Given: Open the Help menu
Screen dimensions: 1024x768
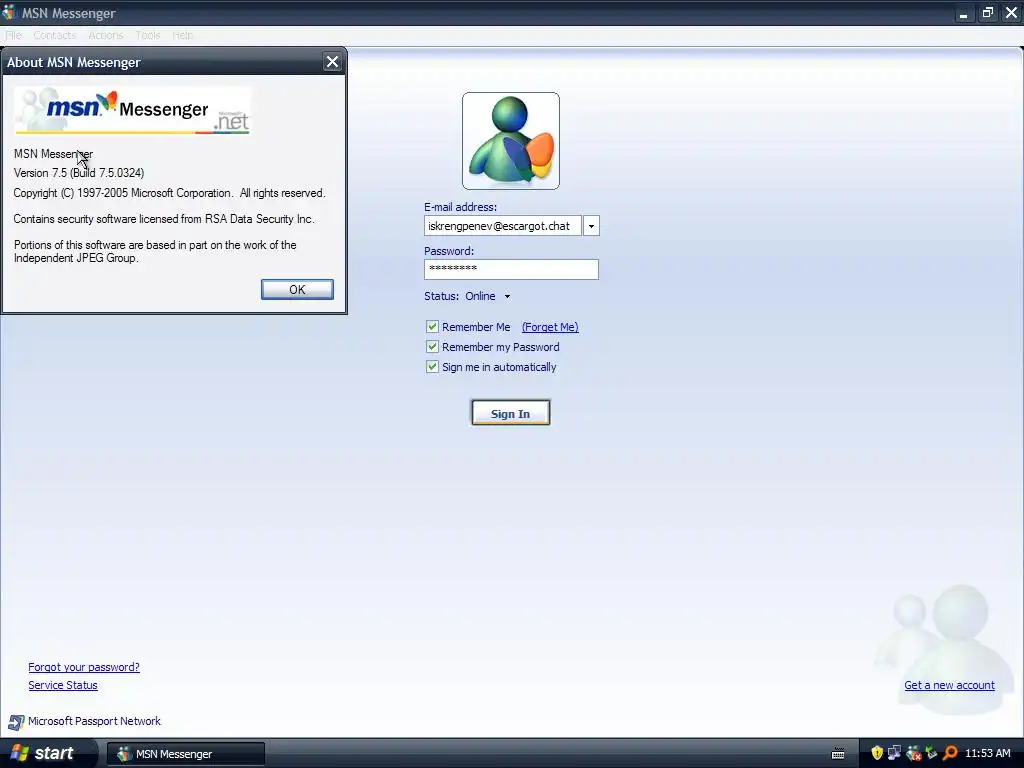Looking at the screenshot, I should pos(182,35).
